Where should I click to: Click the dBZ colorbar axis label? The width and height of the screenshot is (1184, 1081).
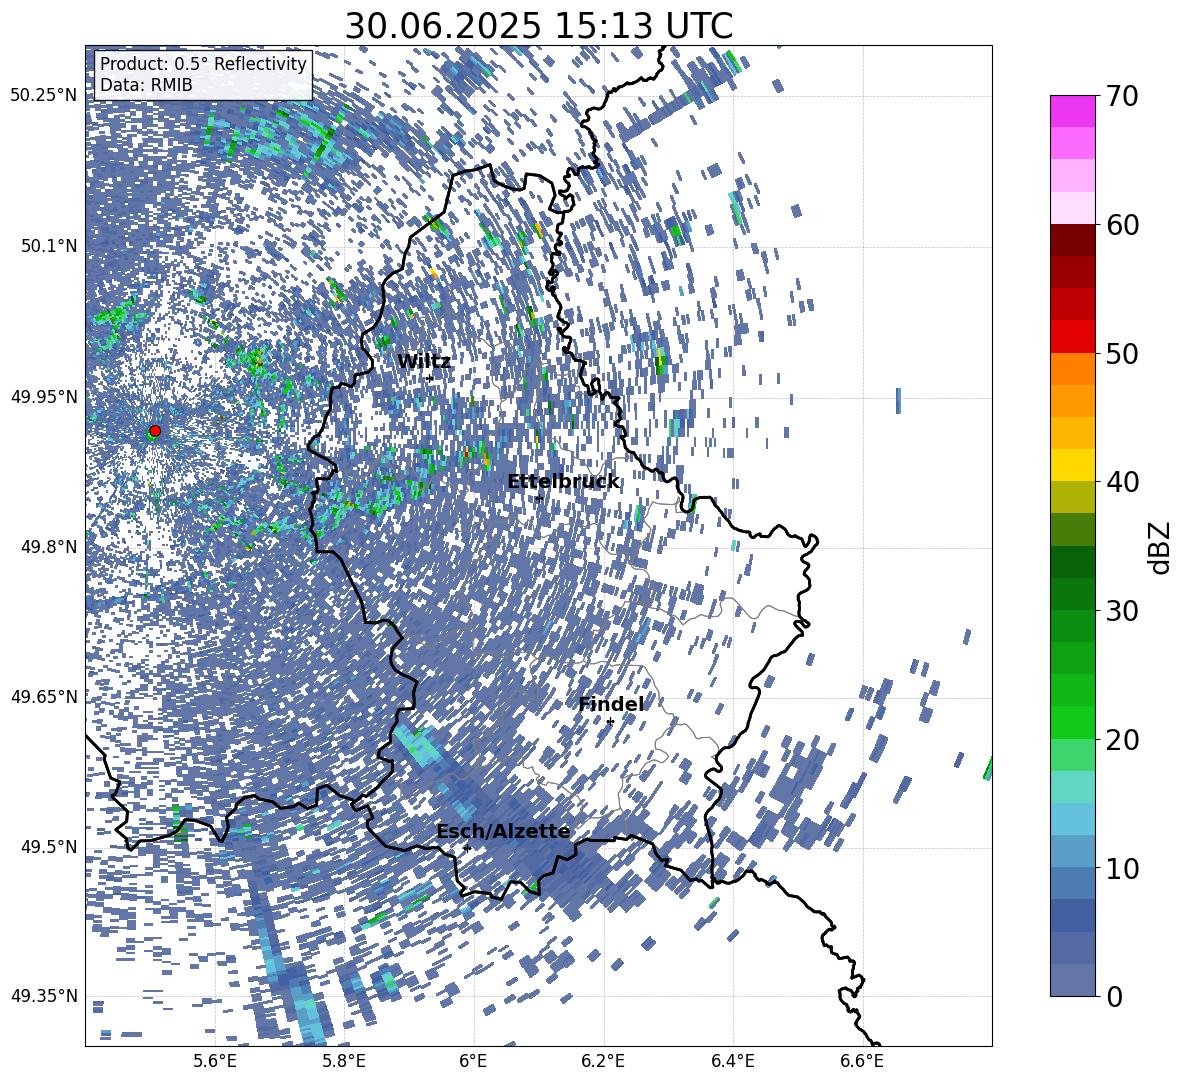[1161, 547]
